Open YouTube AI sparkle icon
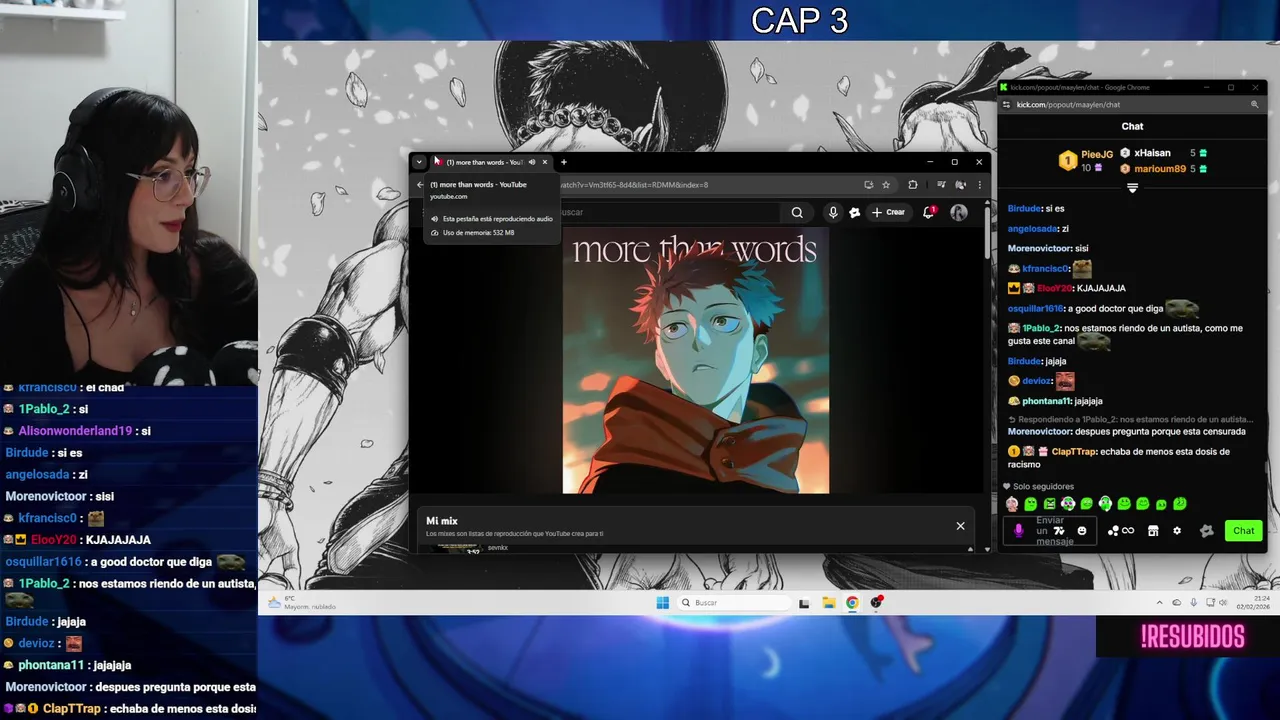Image resolution: width=1280 pixels, height=720 pixels. click(x=855, y=212)
